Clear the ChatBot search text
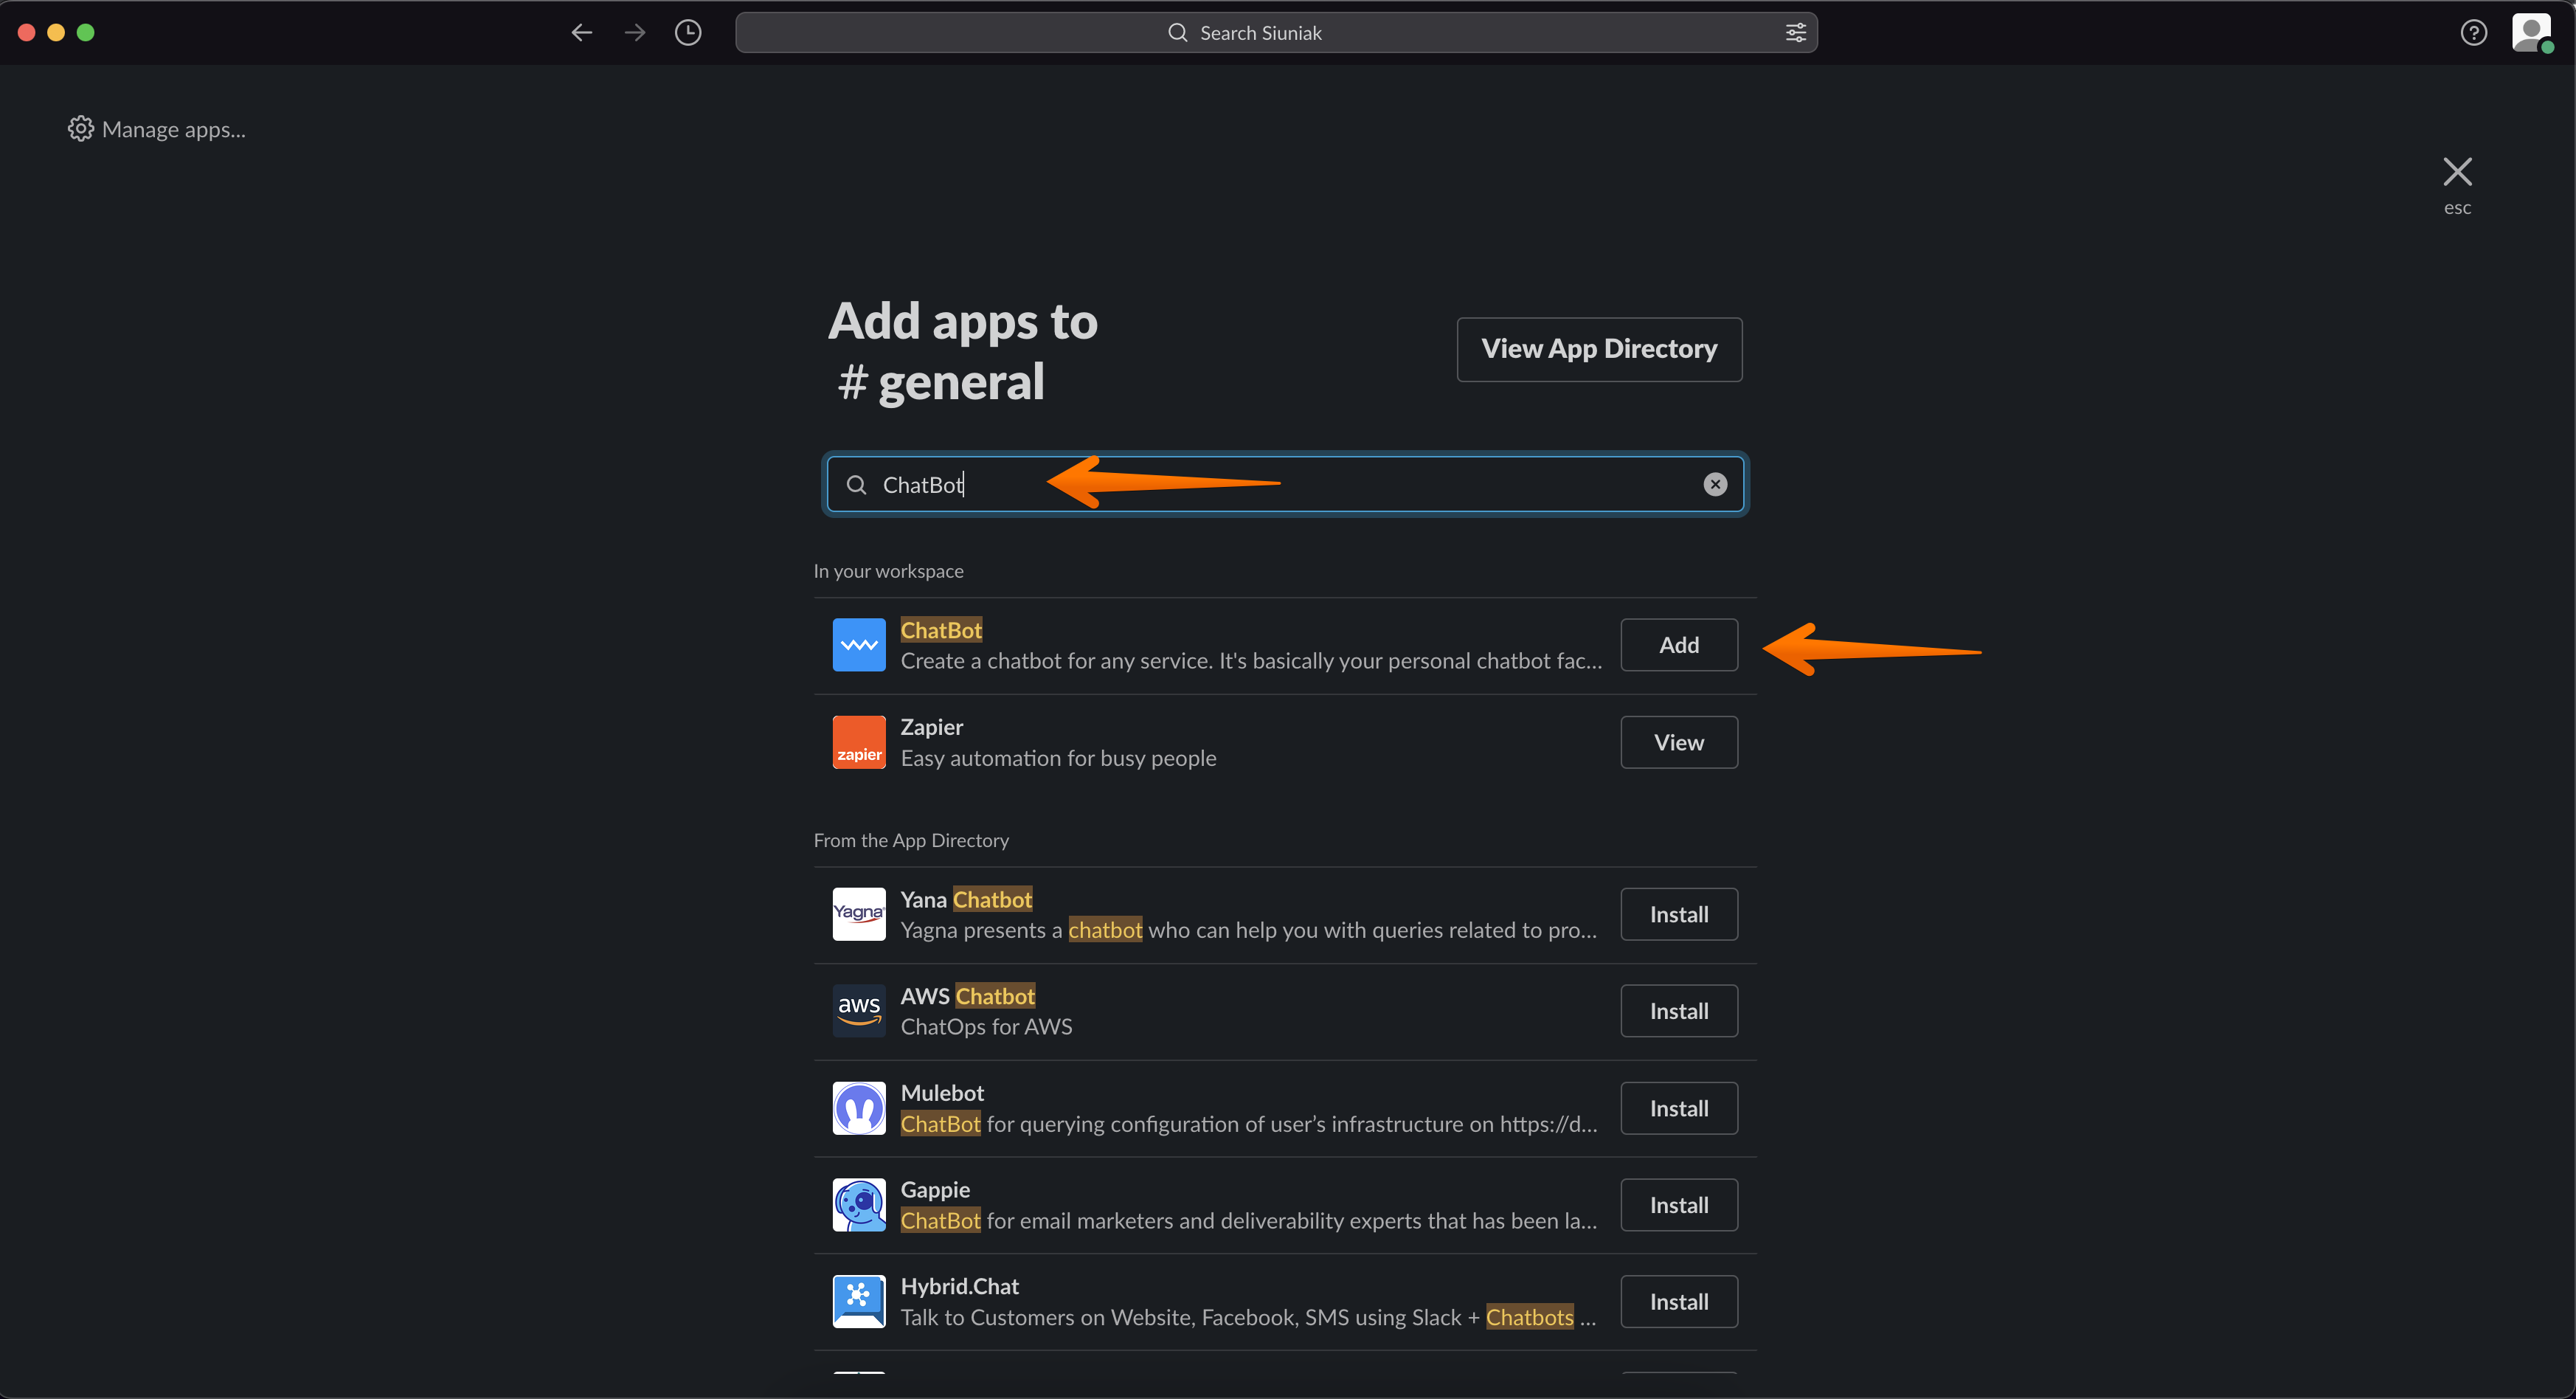Screen dimensions: 2576x1399 pyautogui.click(x=1715, y=485)
